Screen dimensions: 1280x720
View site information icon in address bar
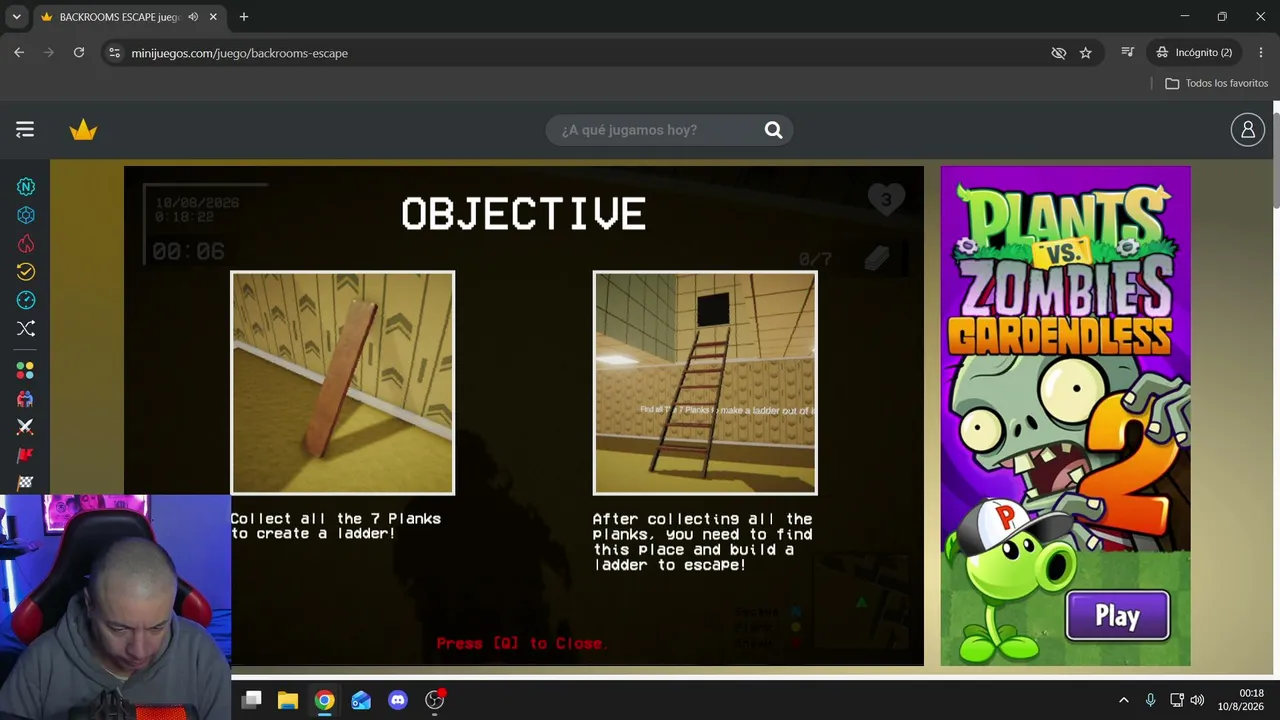[x=114, y=53]
